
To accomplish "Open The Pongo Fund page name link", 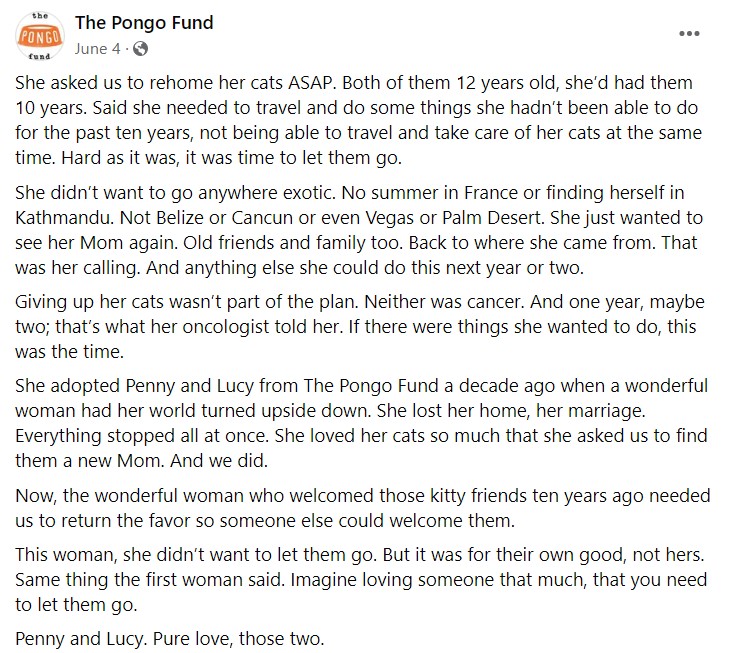I will pyautogui.click(x=144, y=23).
